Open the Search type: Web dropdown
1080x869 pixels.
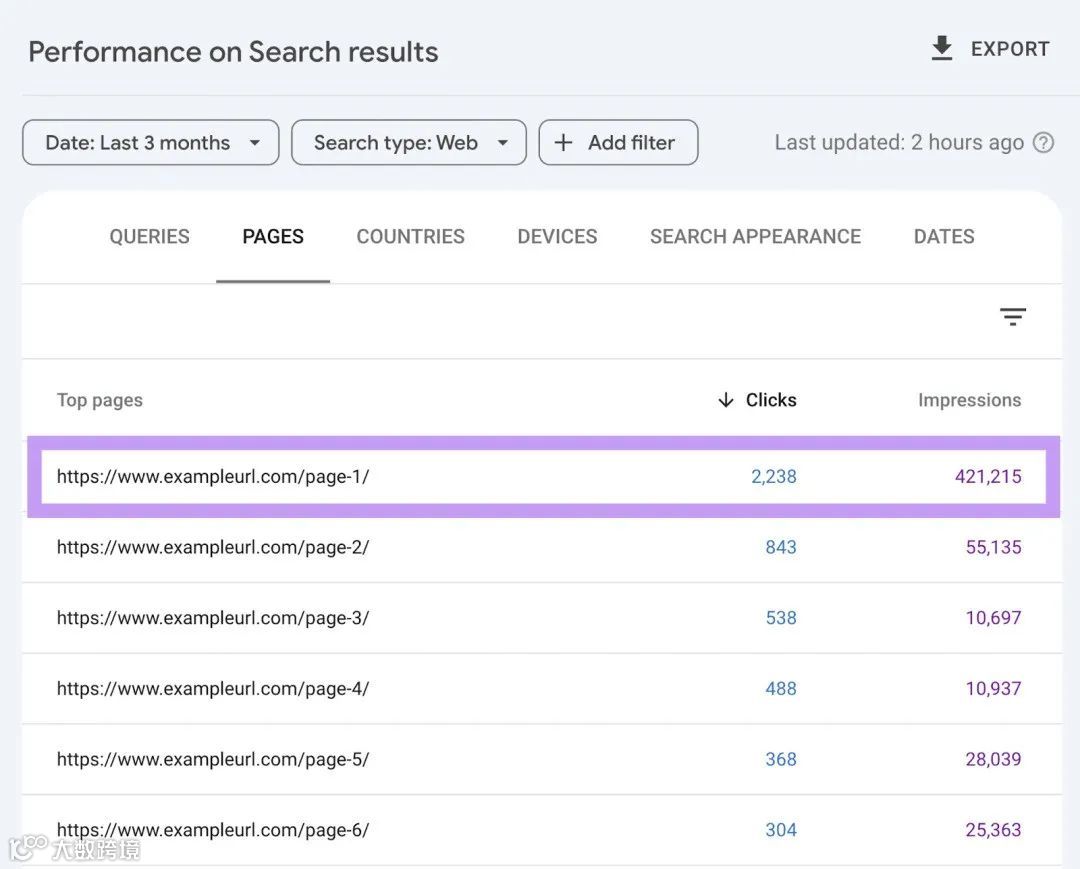tap(409, 143)
